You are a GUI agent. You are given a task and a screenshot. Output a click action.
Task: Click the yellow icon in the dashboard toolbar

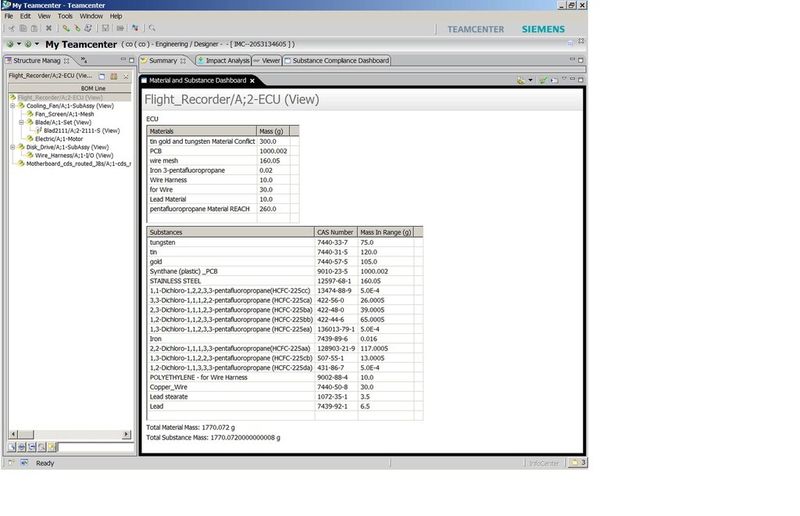[520, 80]
